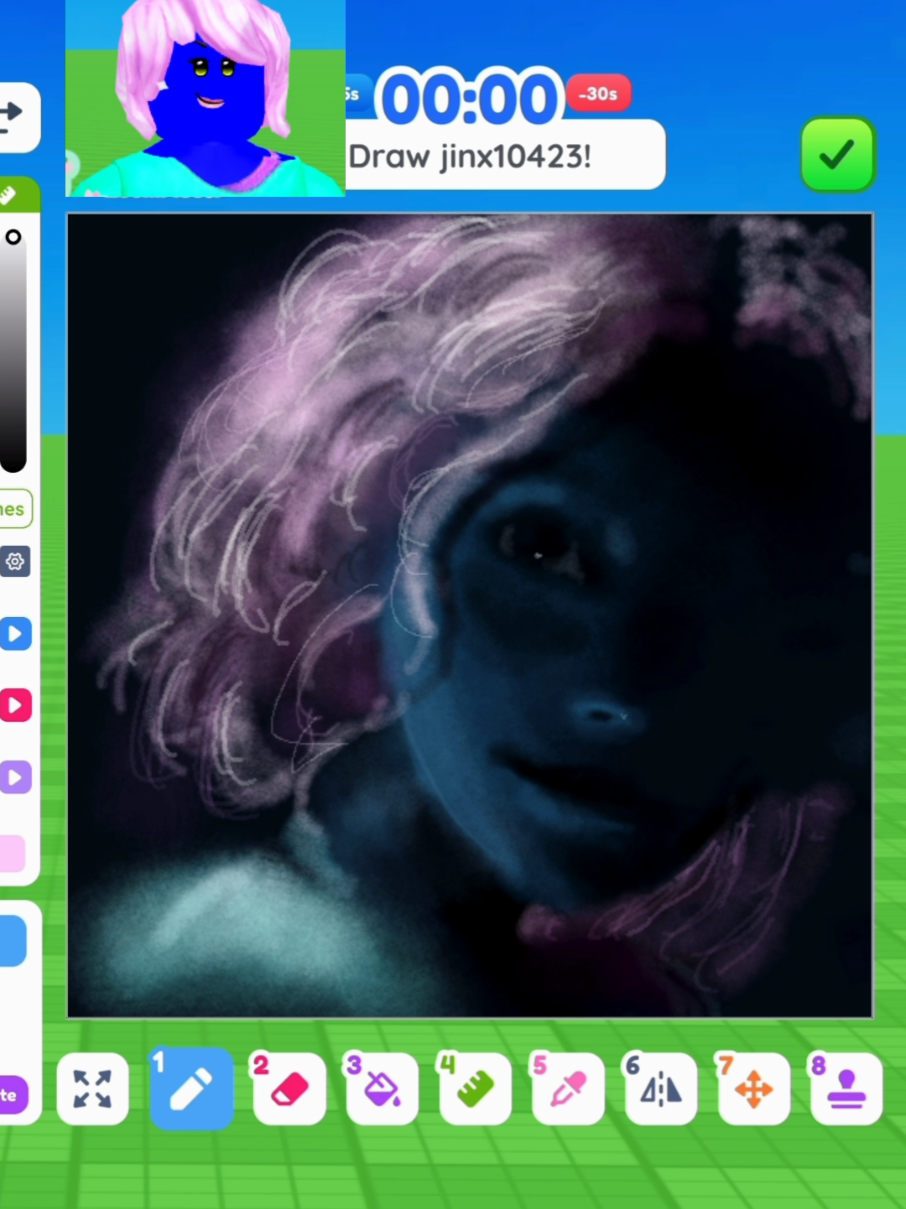Image resolution: width=906 pixels, height=1209 pixels.
Task: Select the blue color swatch in sidebar
Action: pyautogui.click(x=12, y=942)
